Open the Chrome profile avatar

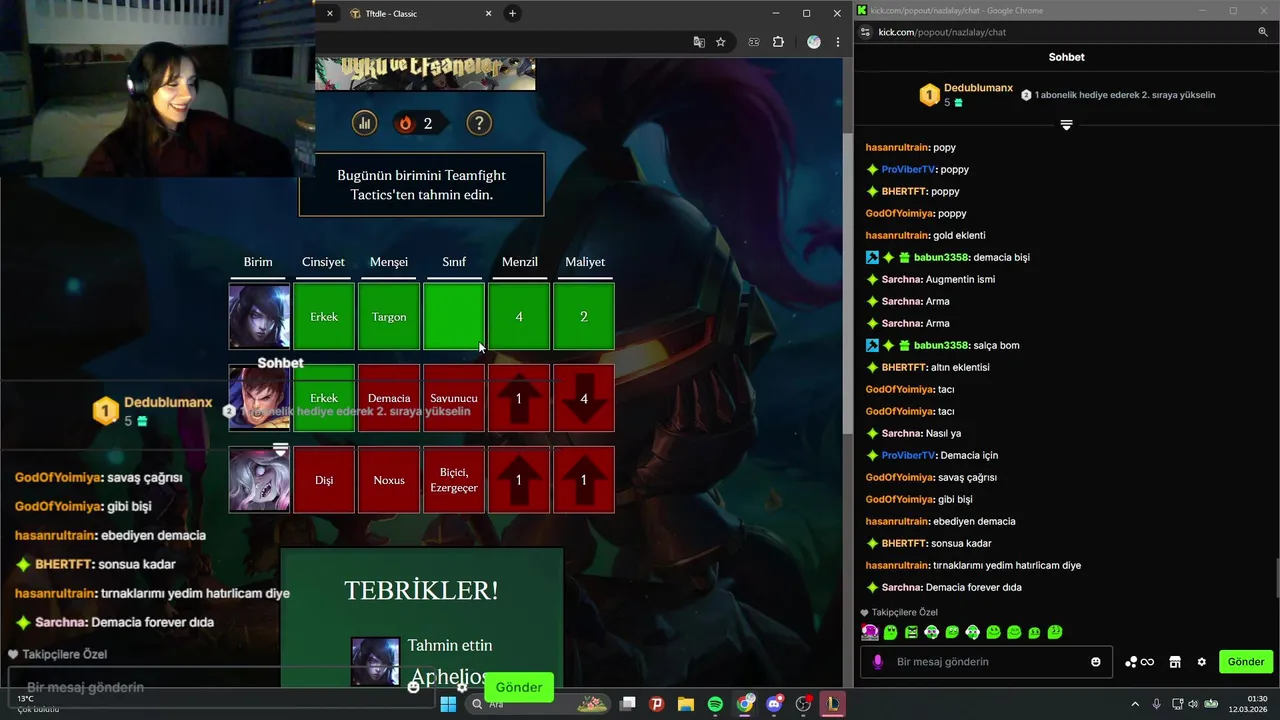(x=814, y=42)
